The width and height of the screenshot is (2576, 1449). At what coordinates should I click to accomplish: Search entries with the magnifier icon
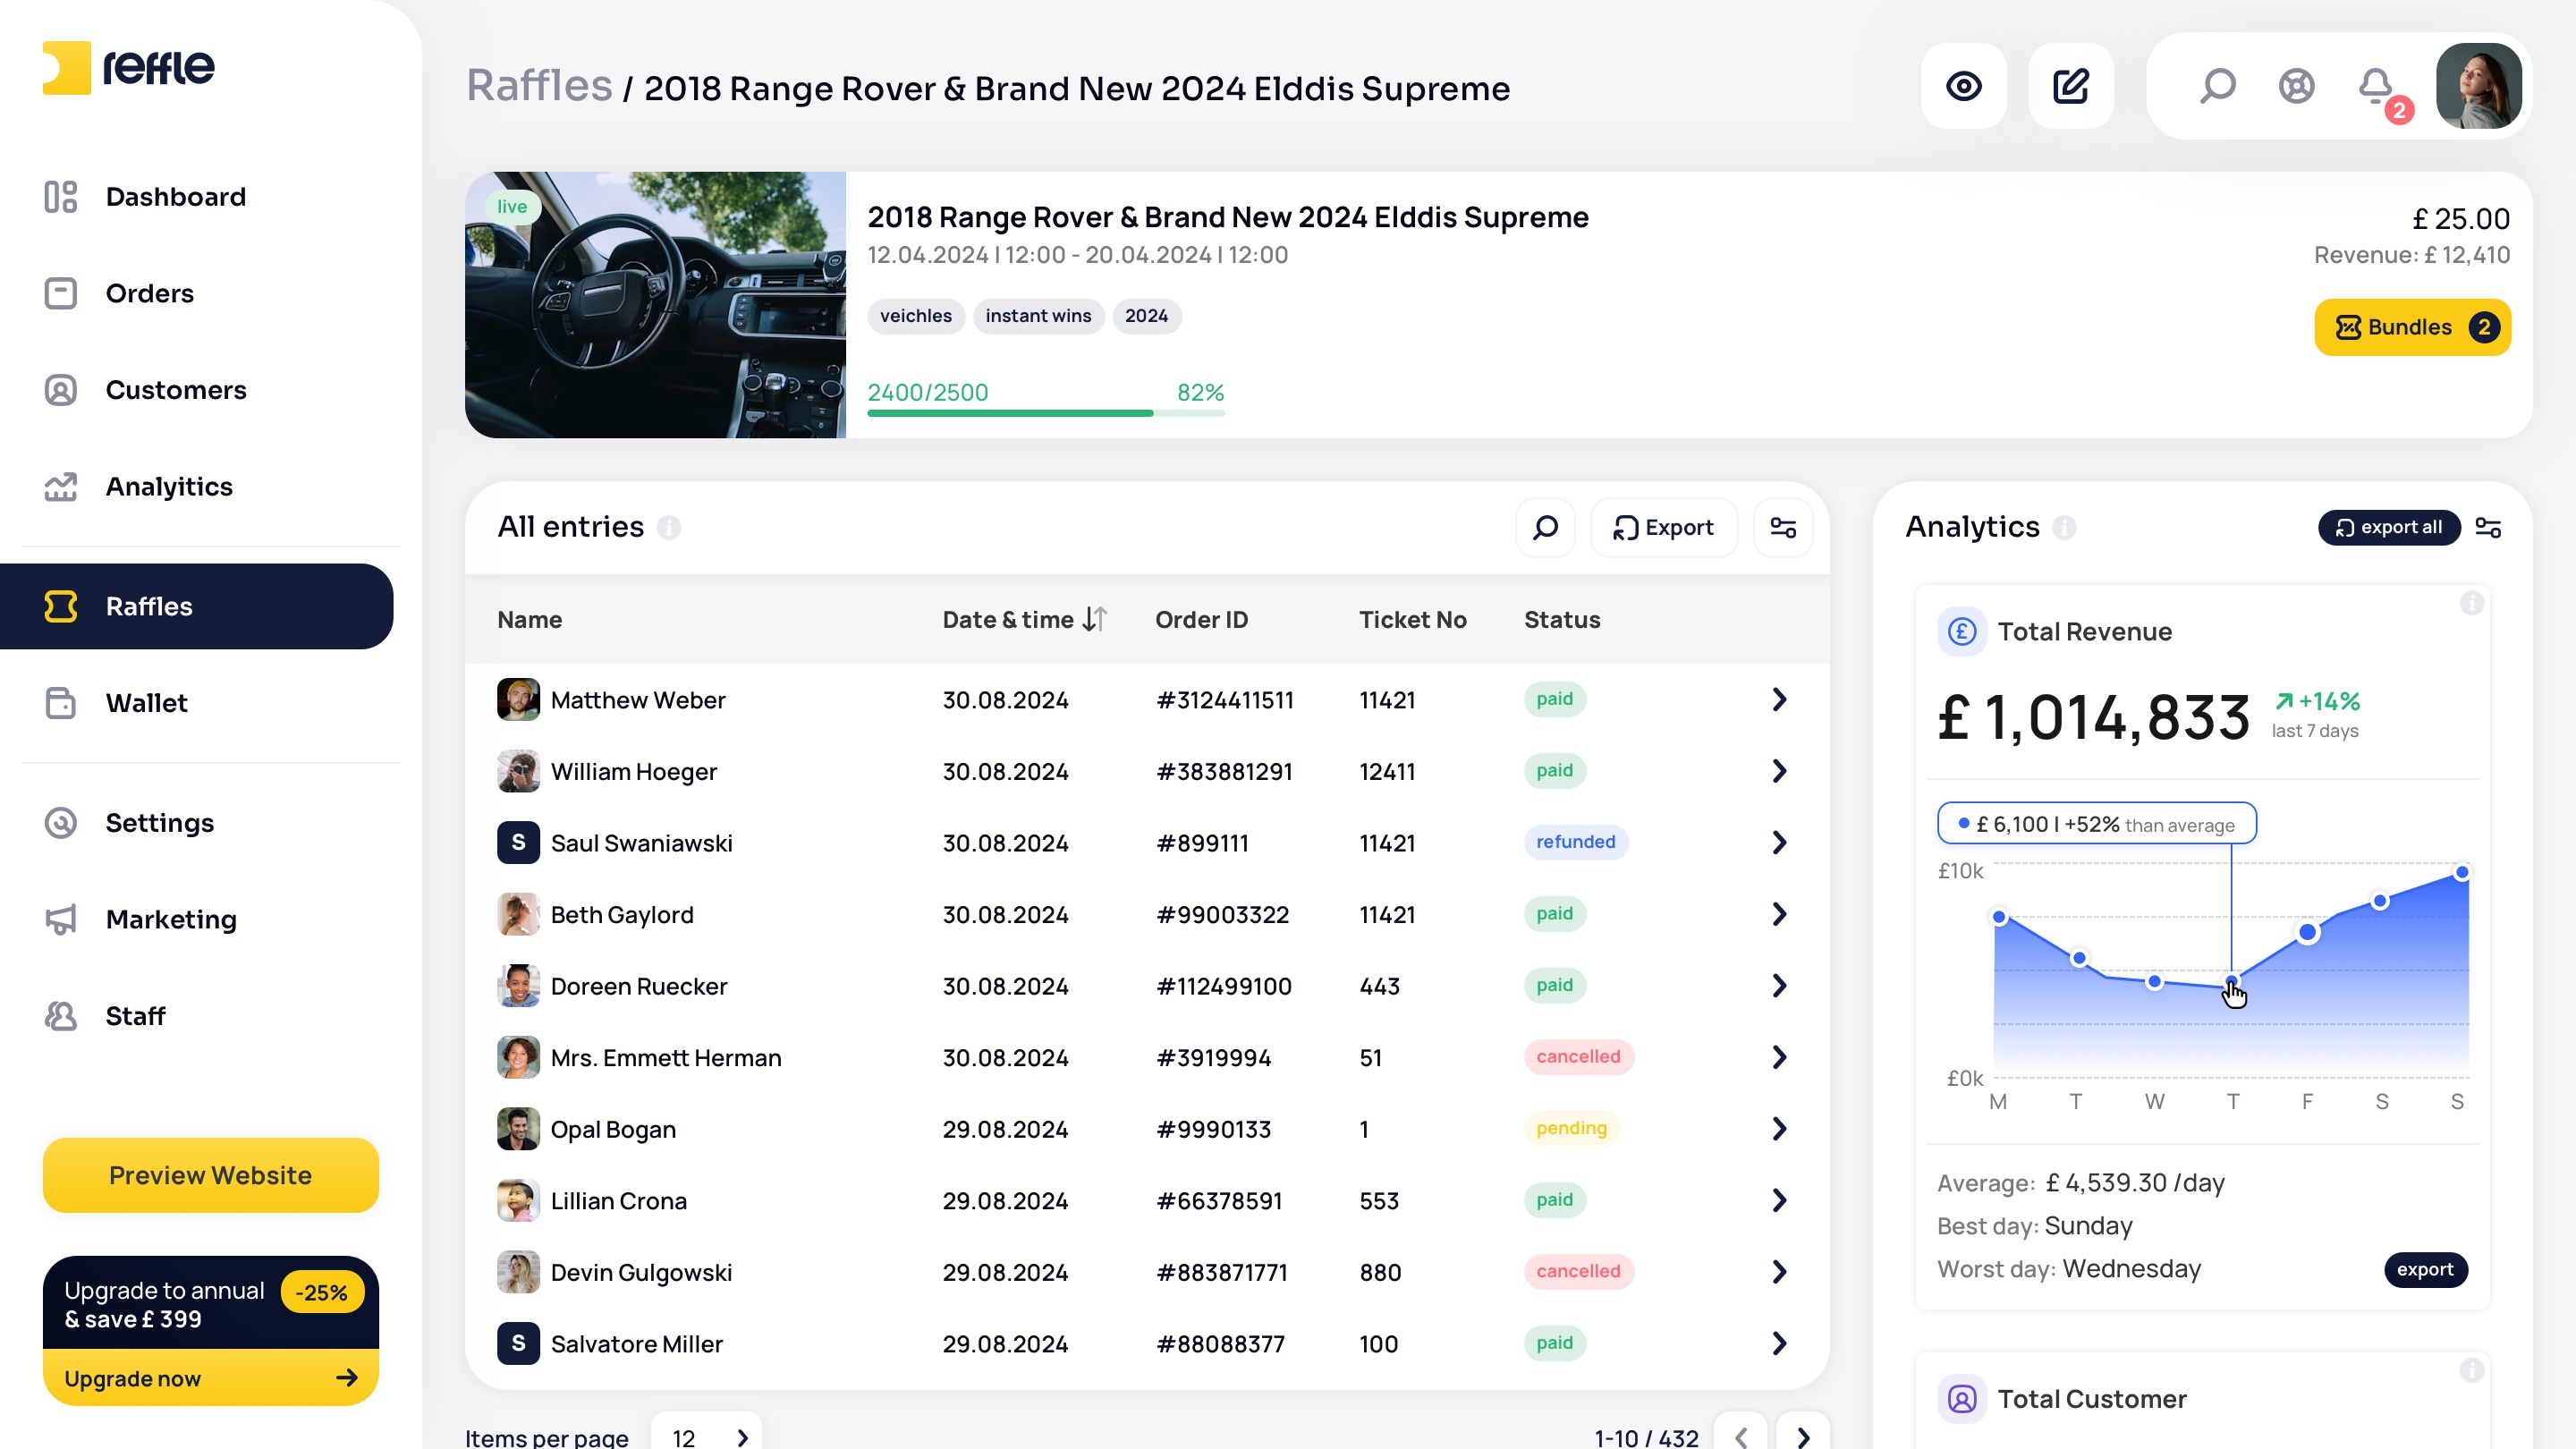click(1545, 527)
